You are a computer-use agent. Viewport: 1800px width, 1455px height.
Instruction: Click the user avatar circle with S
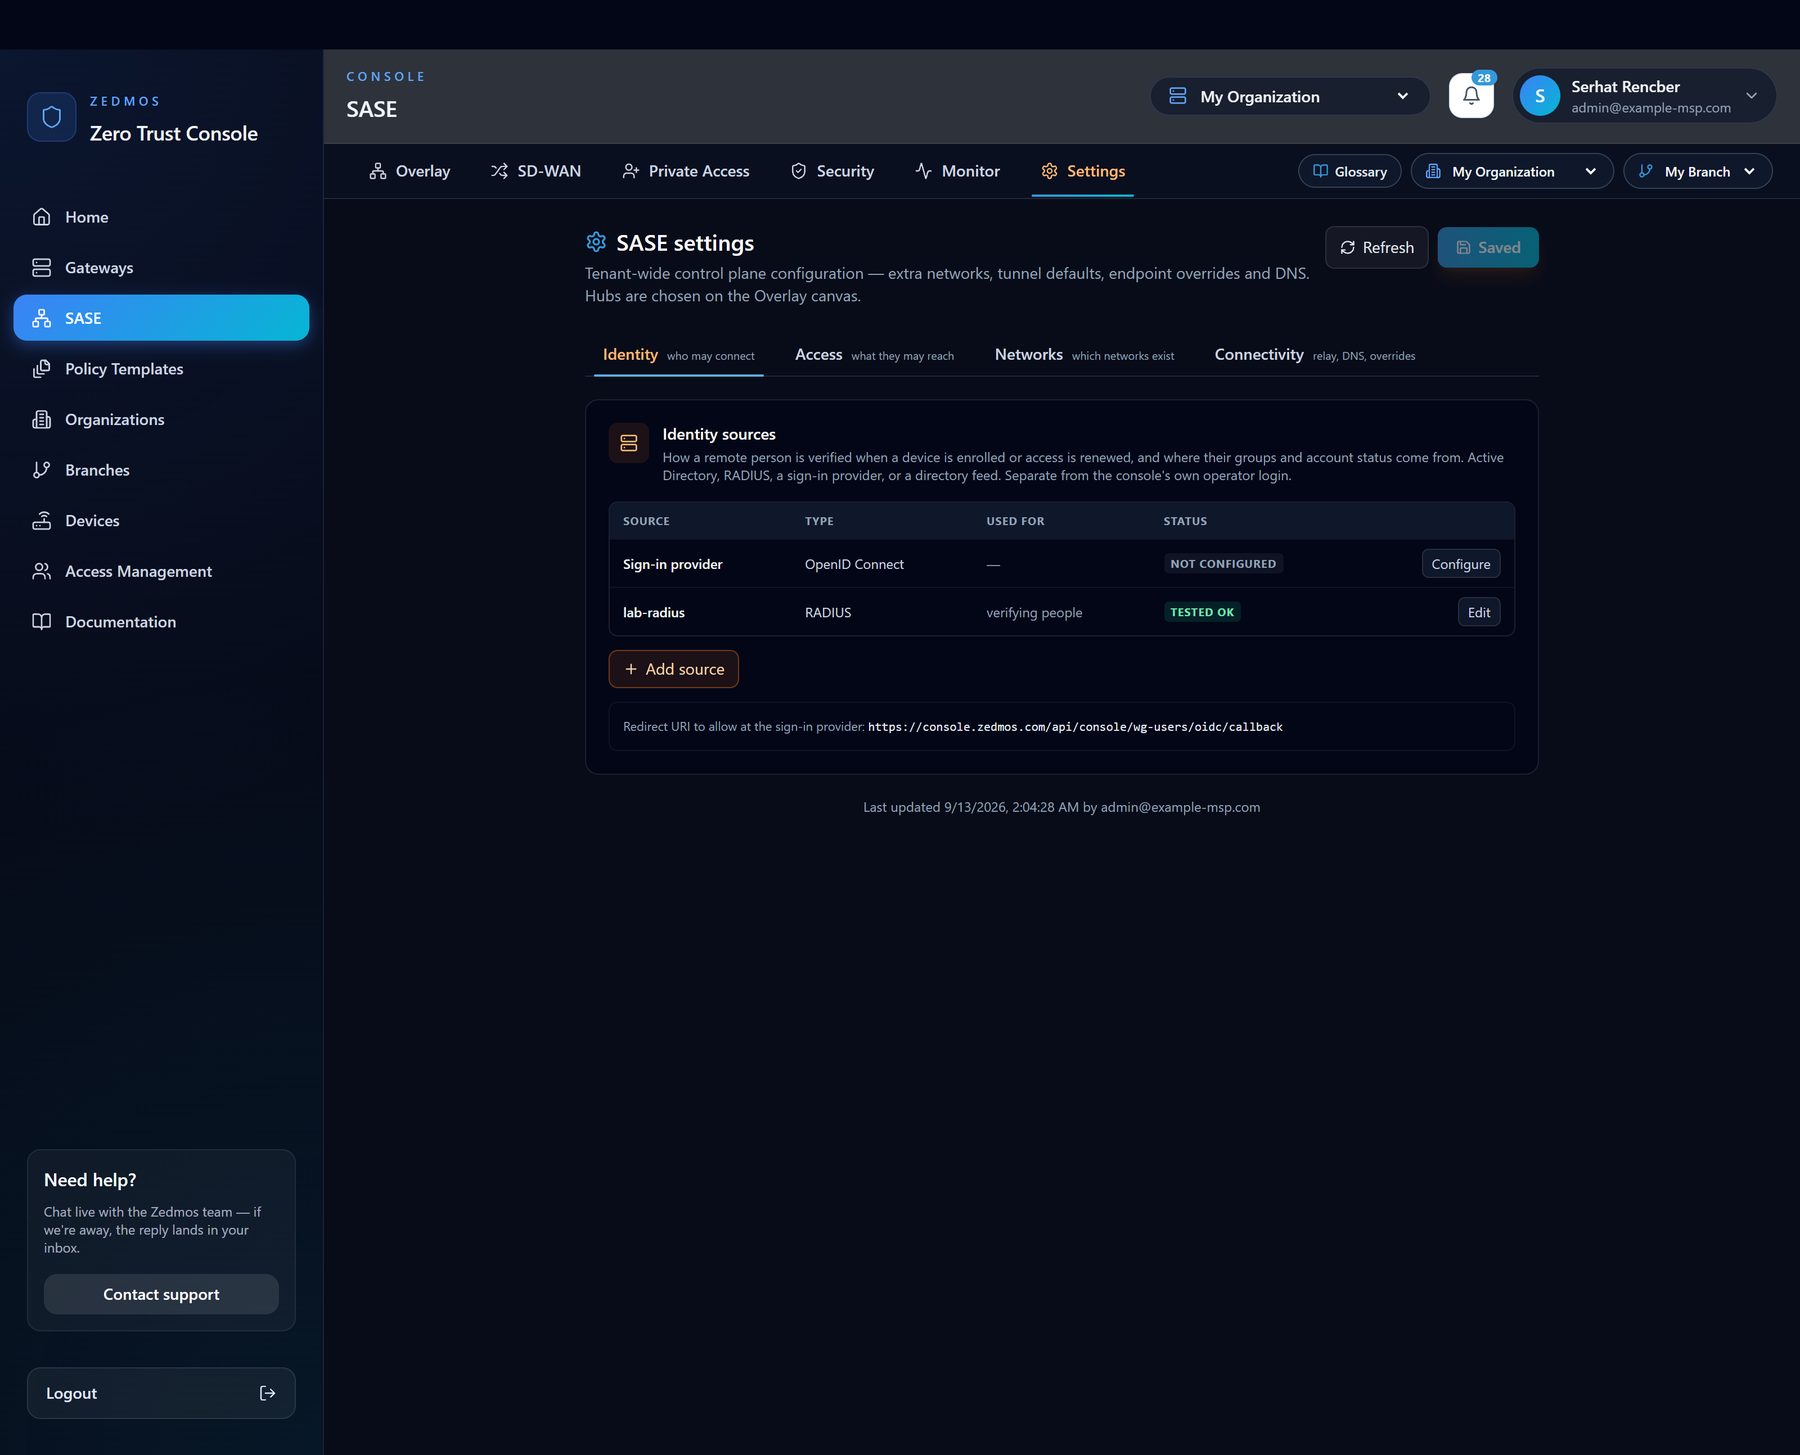point(1540,96)
